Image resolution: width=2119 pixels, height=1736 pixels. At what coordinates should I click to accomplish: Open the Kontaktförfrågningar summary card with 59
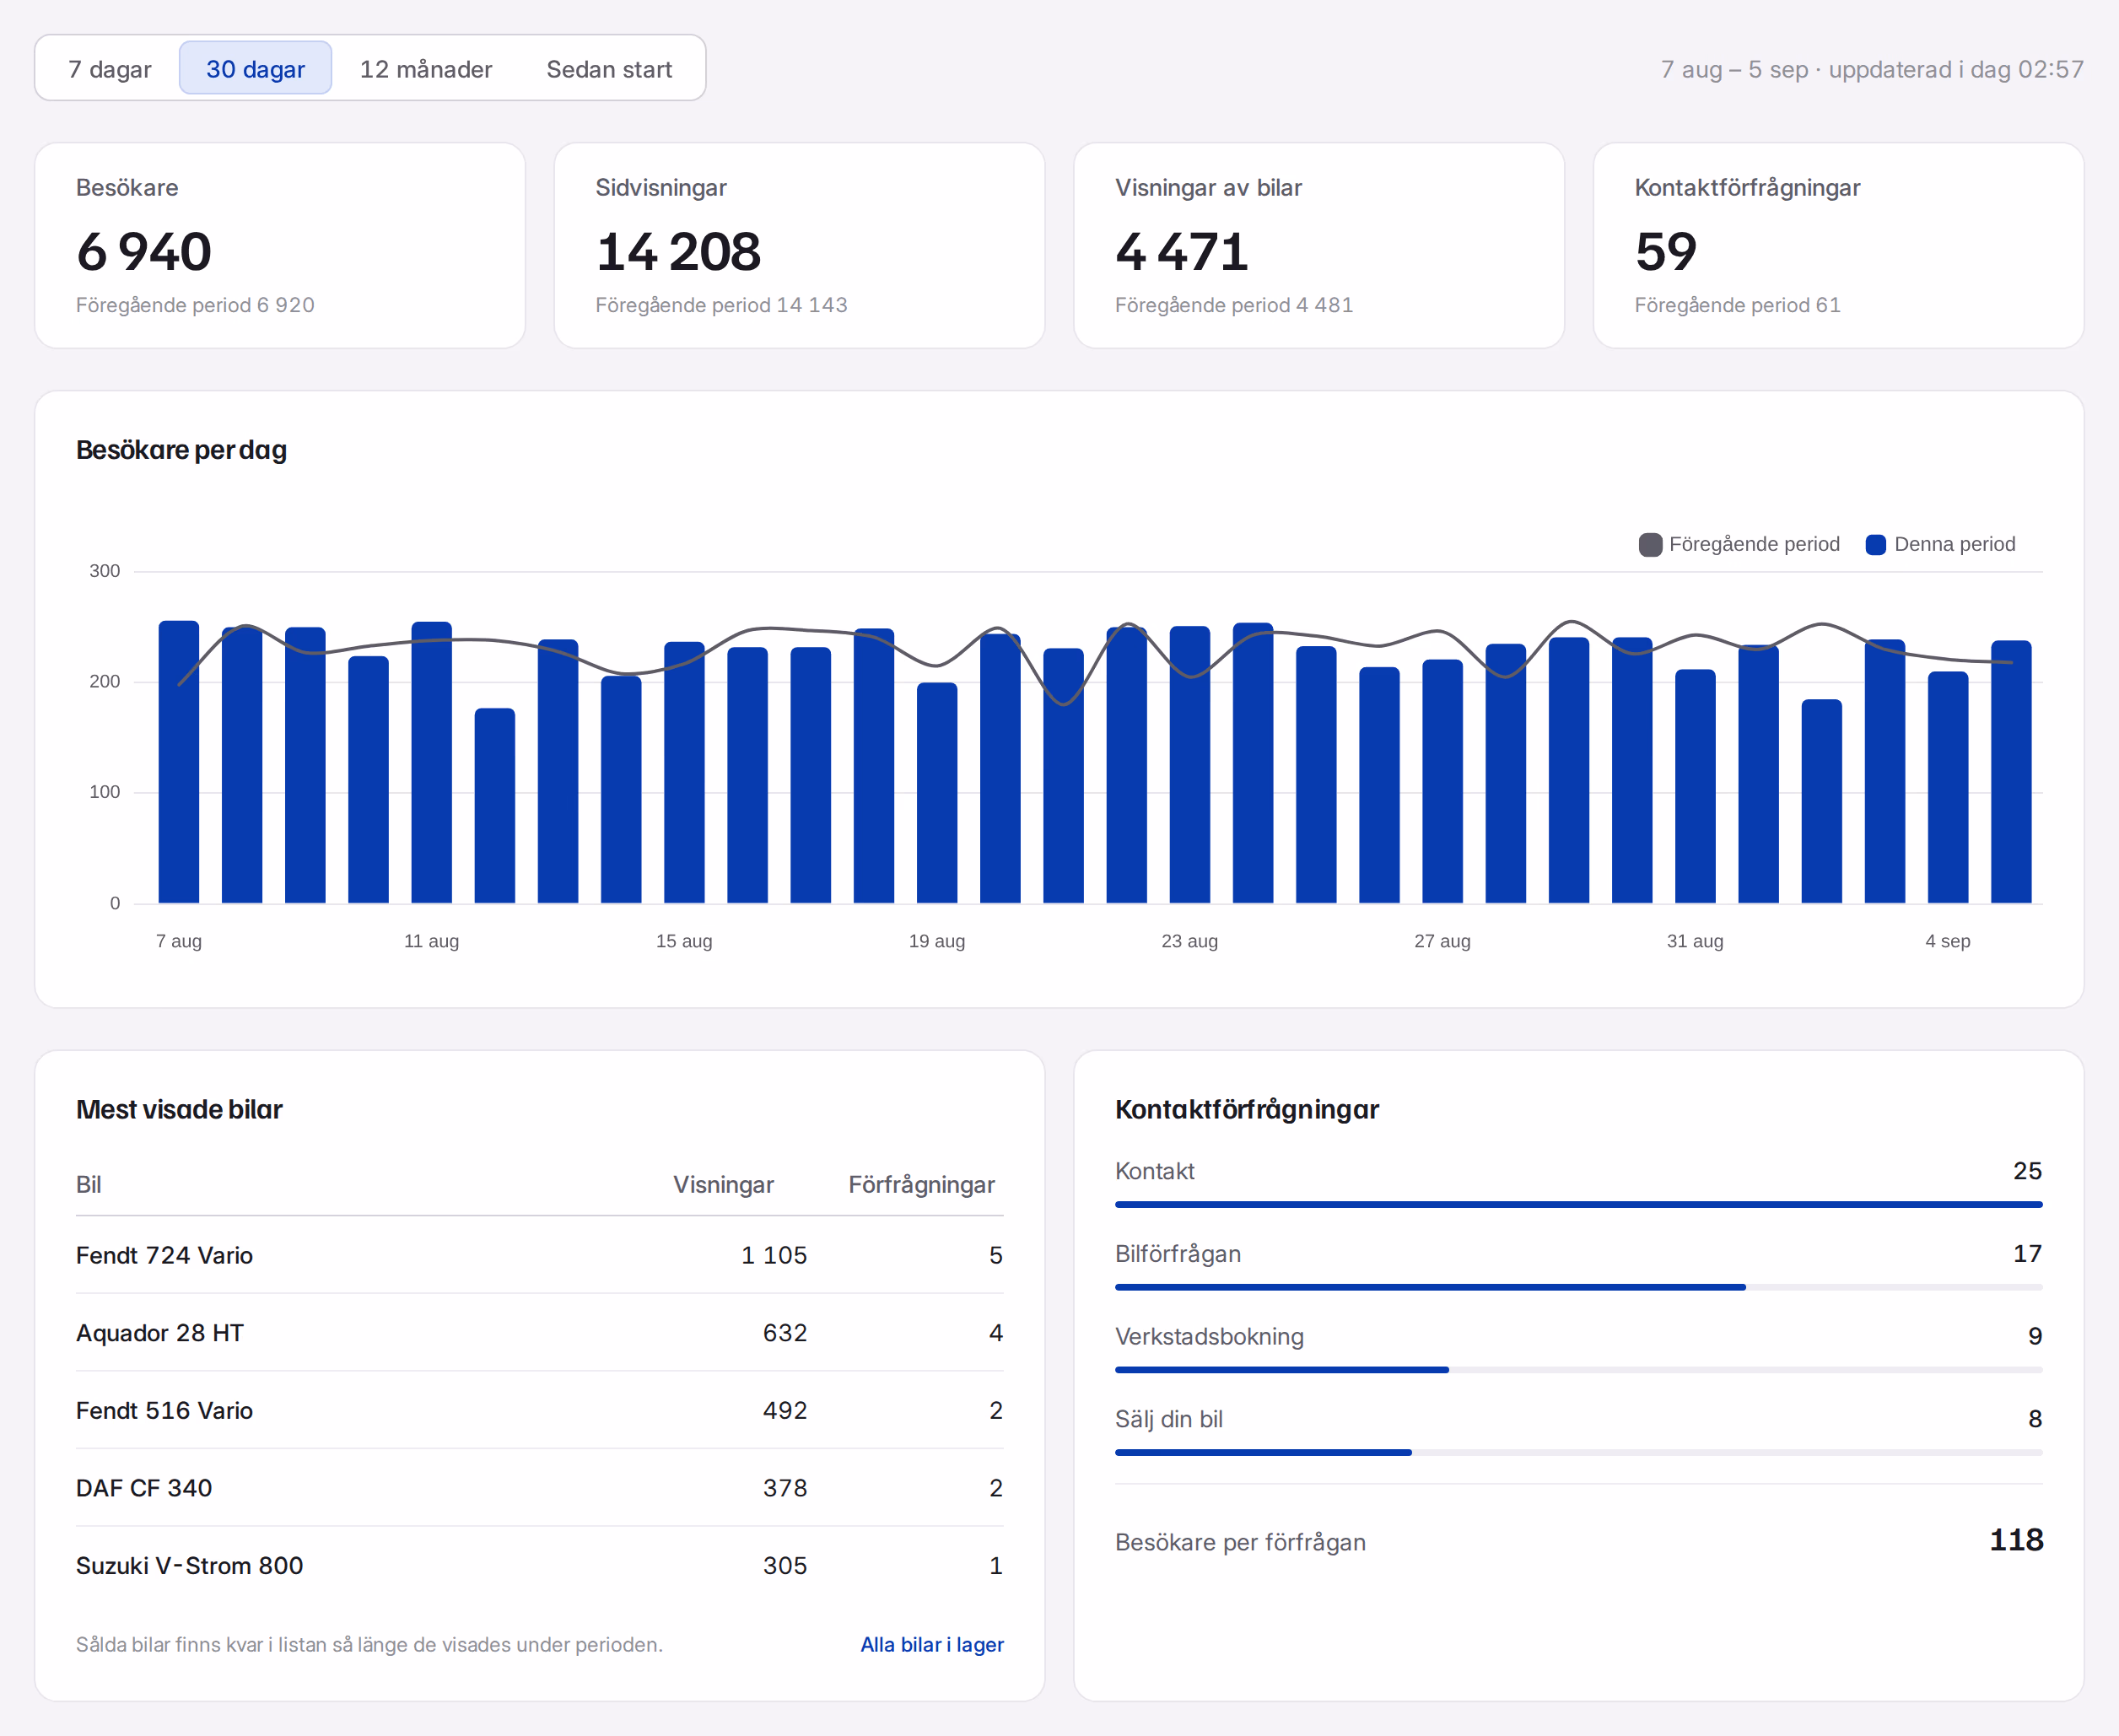click(x=1838, y=245)
